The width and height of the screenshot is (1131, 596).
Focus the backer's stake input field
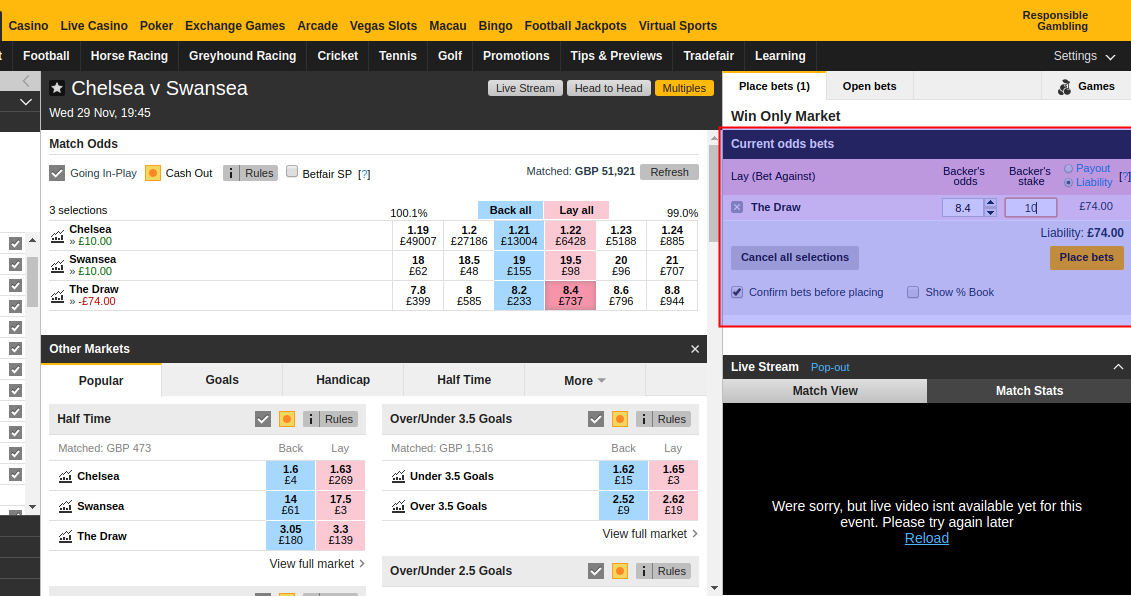1031,208
